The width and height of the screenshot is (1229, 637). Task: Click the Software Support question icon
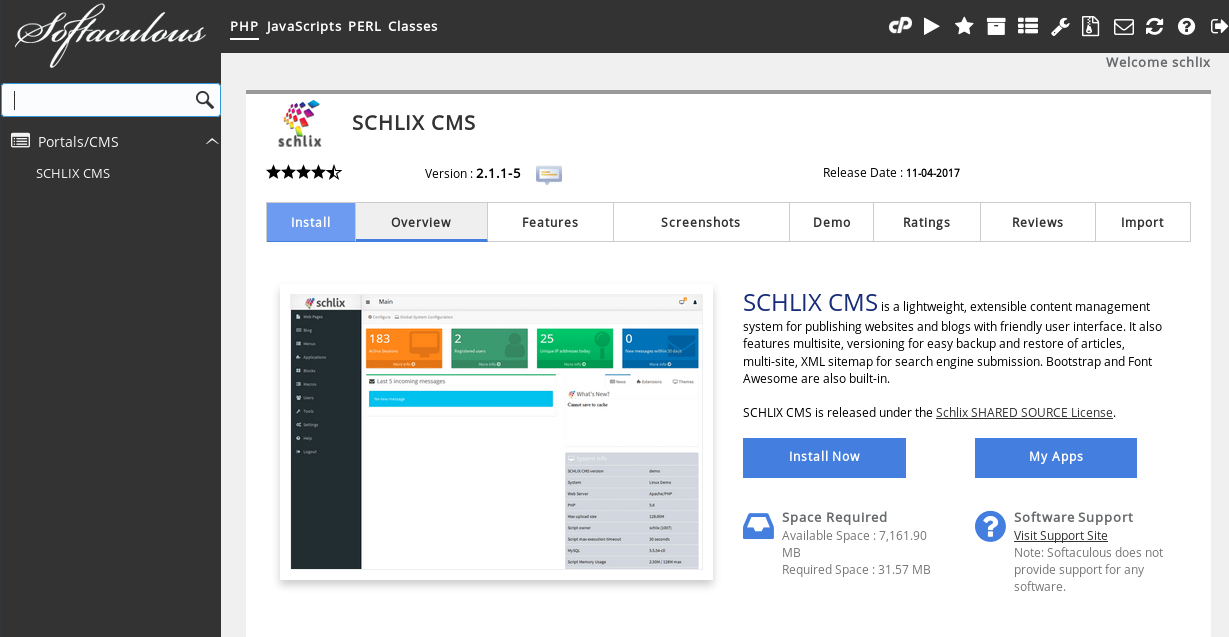pos(990,526)
